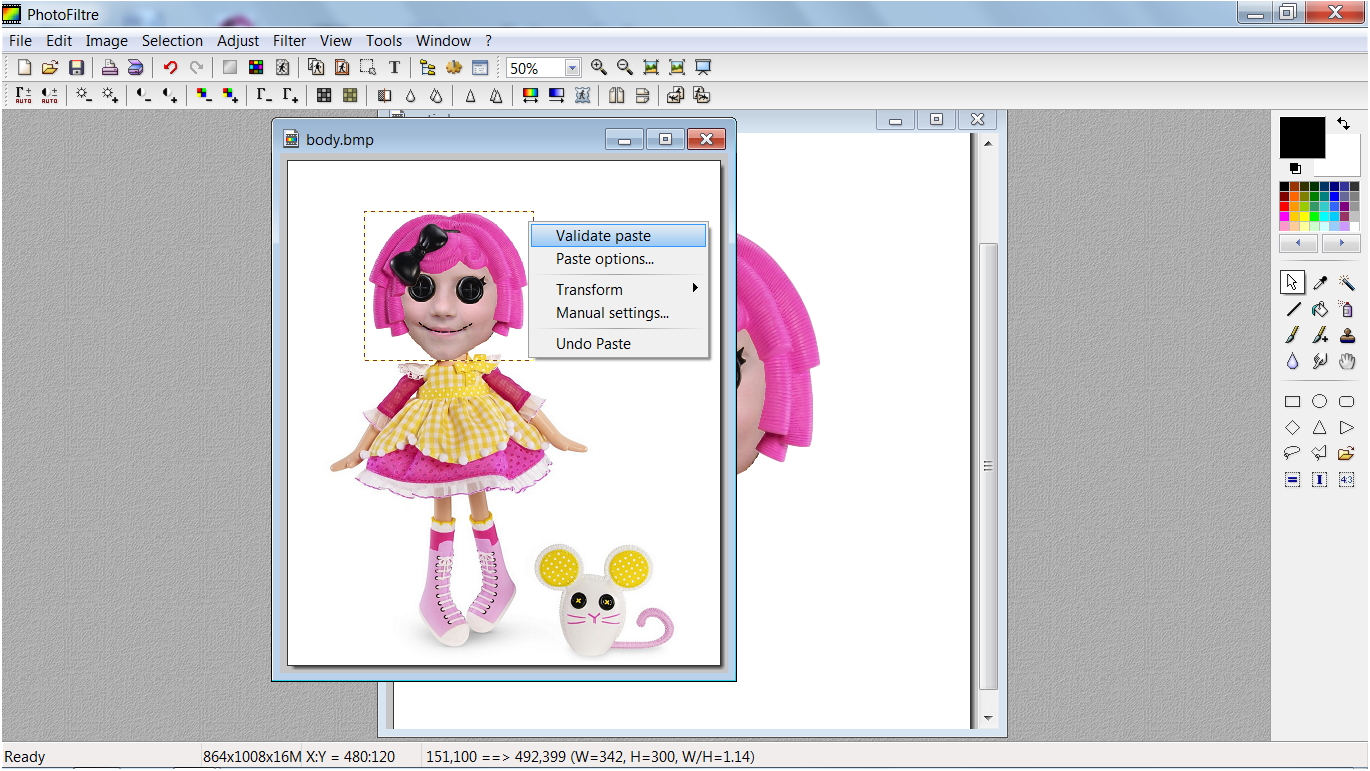
Task: Select the Magic wand tool
Action: (1347, 283)
